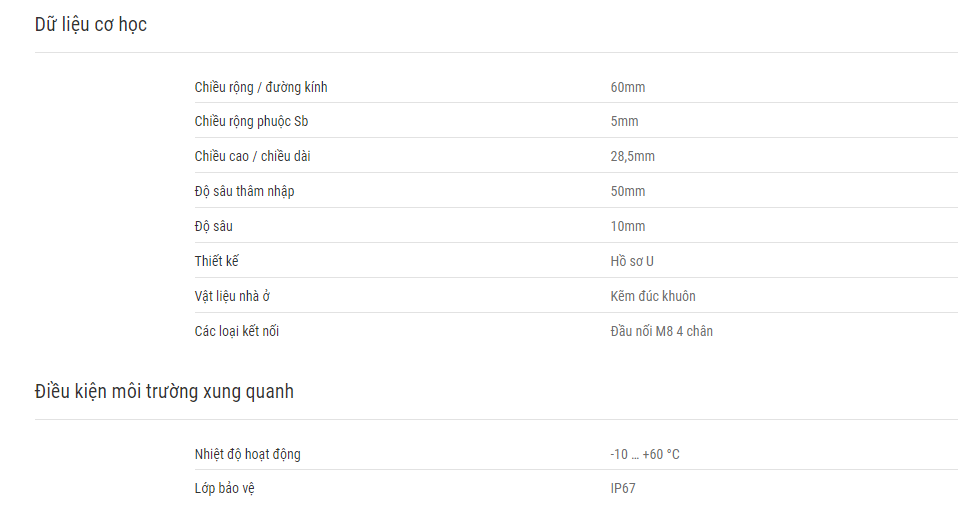Click the 'Đầu nối M8 4 chân' value

coord(661,331)
